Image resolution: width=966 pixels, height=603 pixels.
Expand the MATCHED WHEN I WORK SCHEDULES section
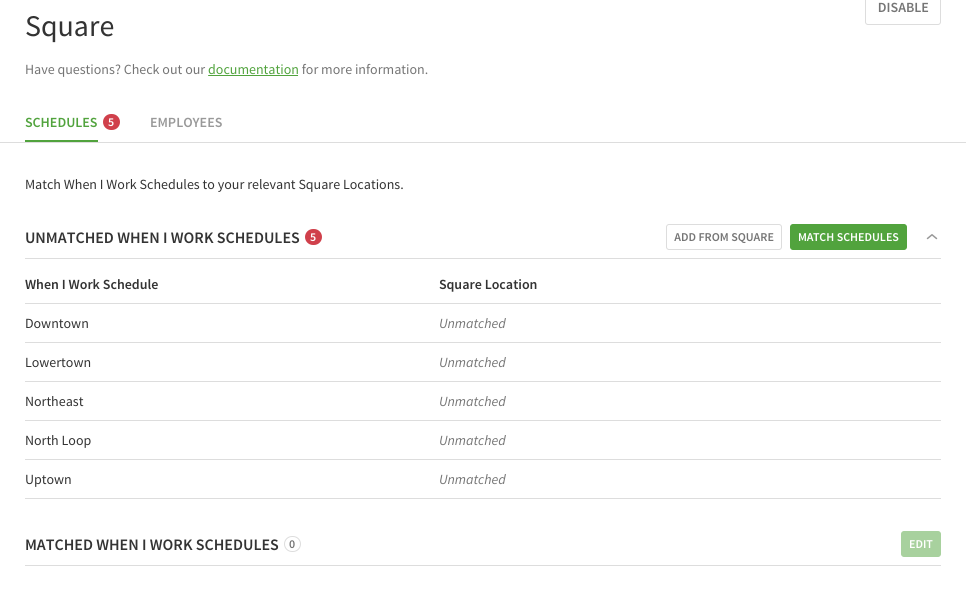click(152, 544)
